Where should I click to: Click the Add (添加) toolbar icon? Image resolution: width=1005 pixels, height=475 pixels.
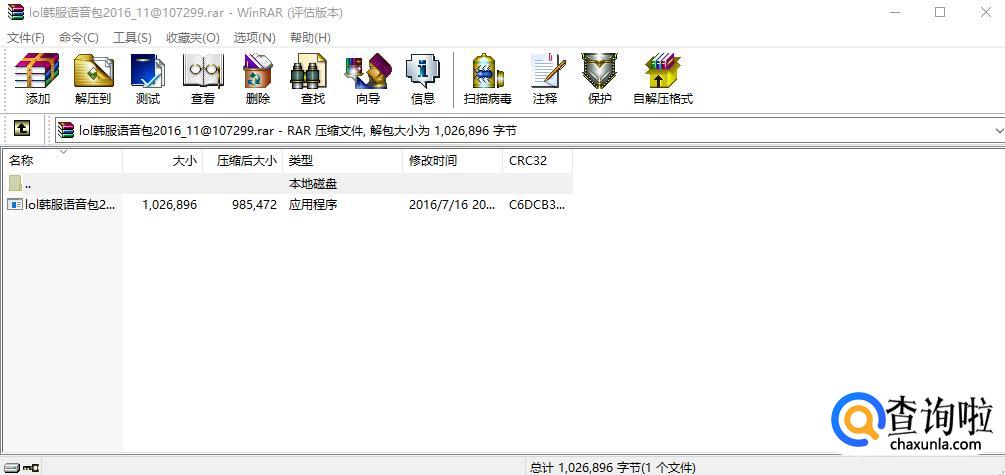click(37, 79)
